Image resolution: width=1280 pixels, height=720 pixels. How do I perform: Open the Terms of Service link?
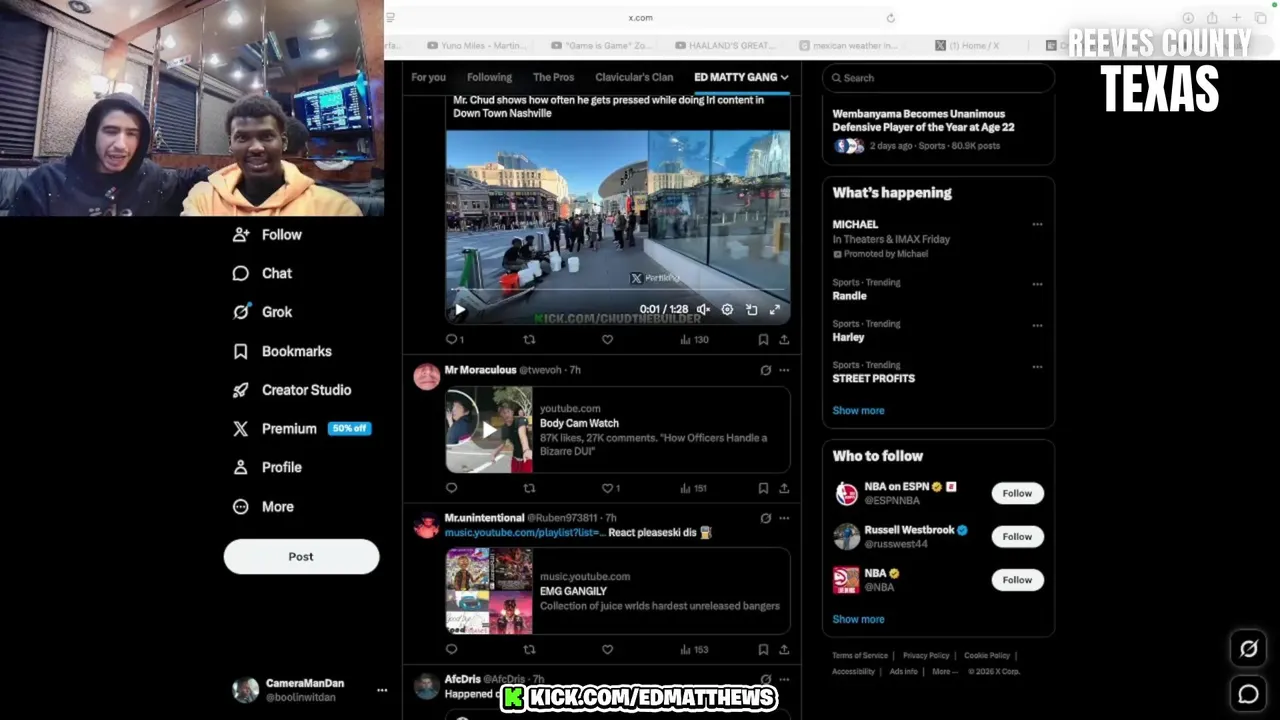(860, 656)
